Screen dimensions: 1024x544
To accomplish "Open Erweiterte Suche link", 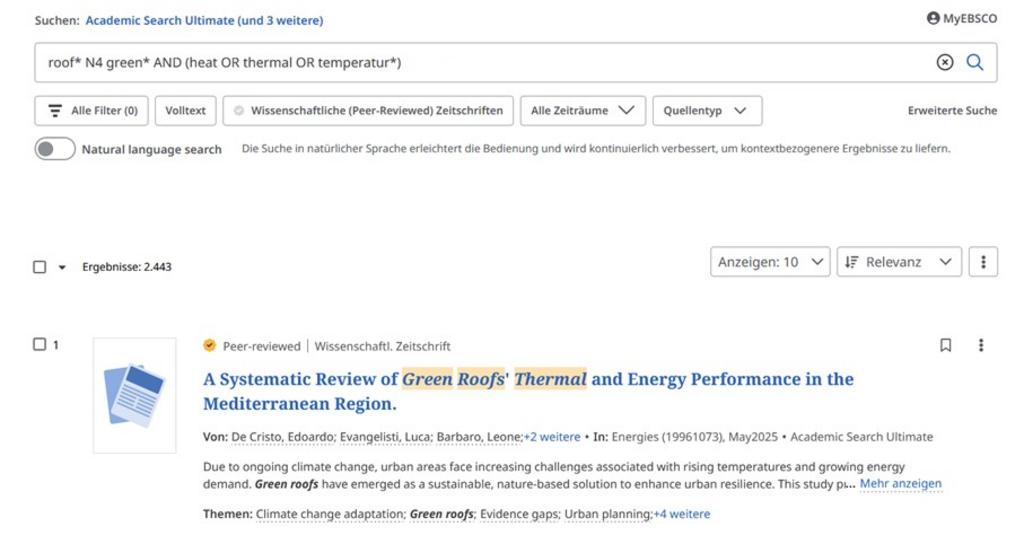I will [952, 111].
